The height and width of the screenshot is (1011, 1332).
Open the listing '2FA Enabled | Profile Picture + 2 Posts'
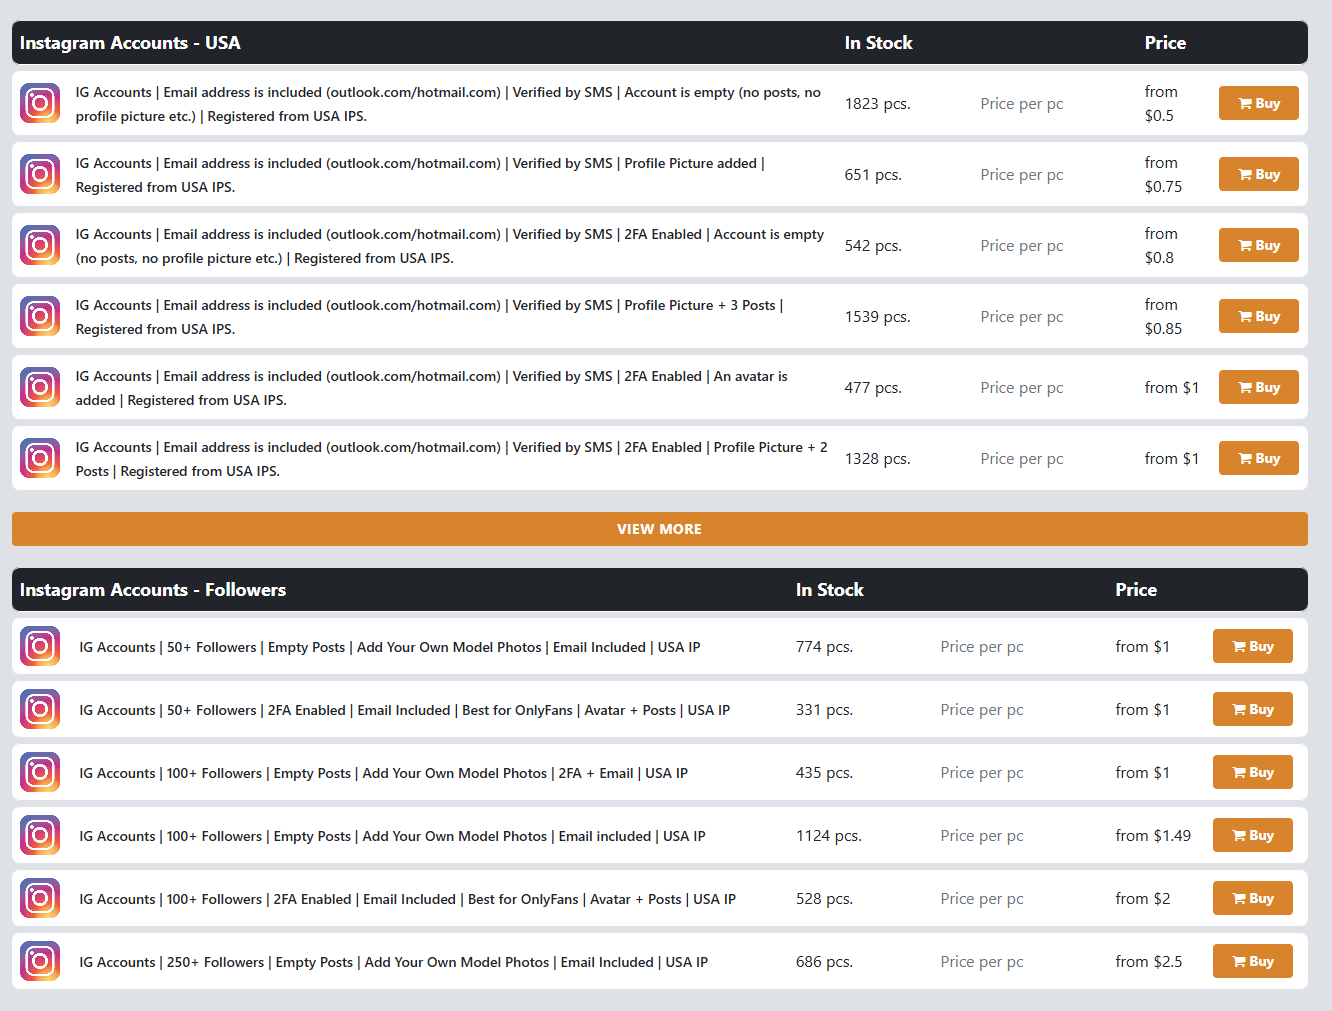tap(451, 459)
